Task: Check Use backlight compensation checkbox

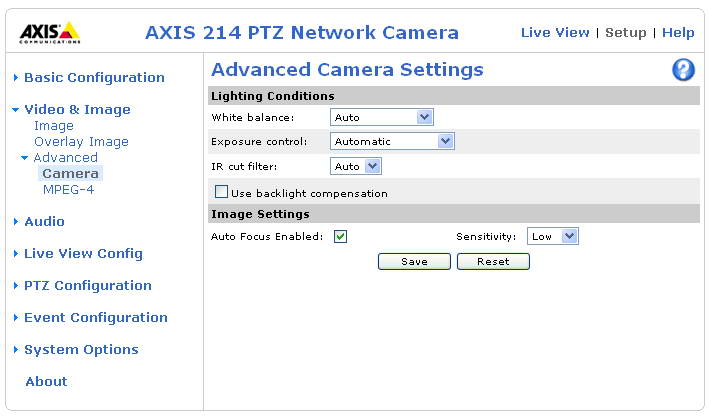Action: tap(221, 192)
